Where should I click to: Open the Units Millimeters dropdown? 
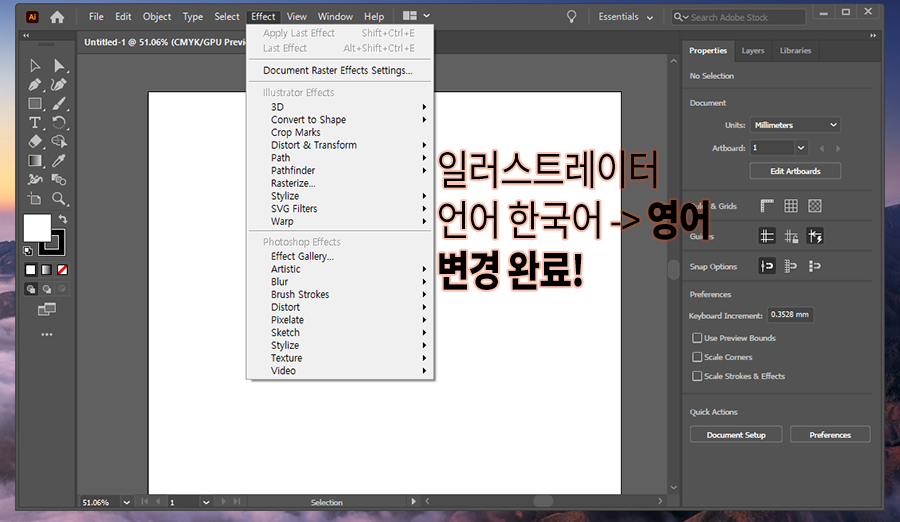click(796, 125)
